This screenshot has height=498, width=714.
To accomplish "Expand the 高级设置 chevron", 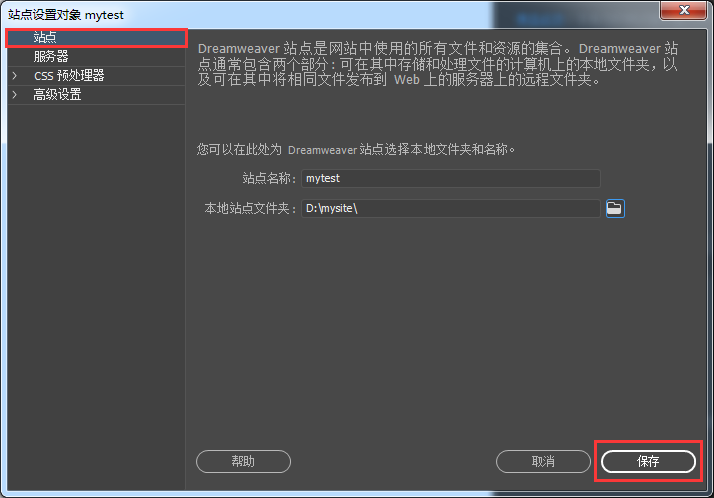I will [x=15, y=95].
